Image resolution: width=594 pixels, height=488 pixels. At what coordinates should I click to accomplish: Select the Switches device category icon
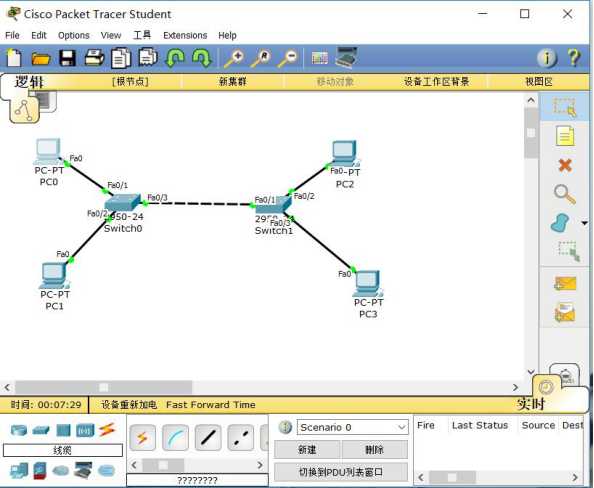[41, 430]
